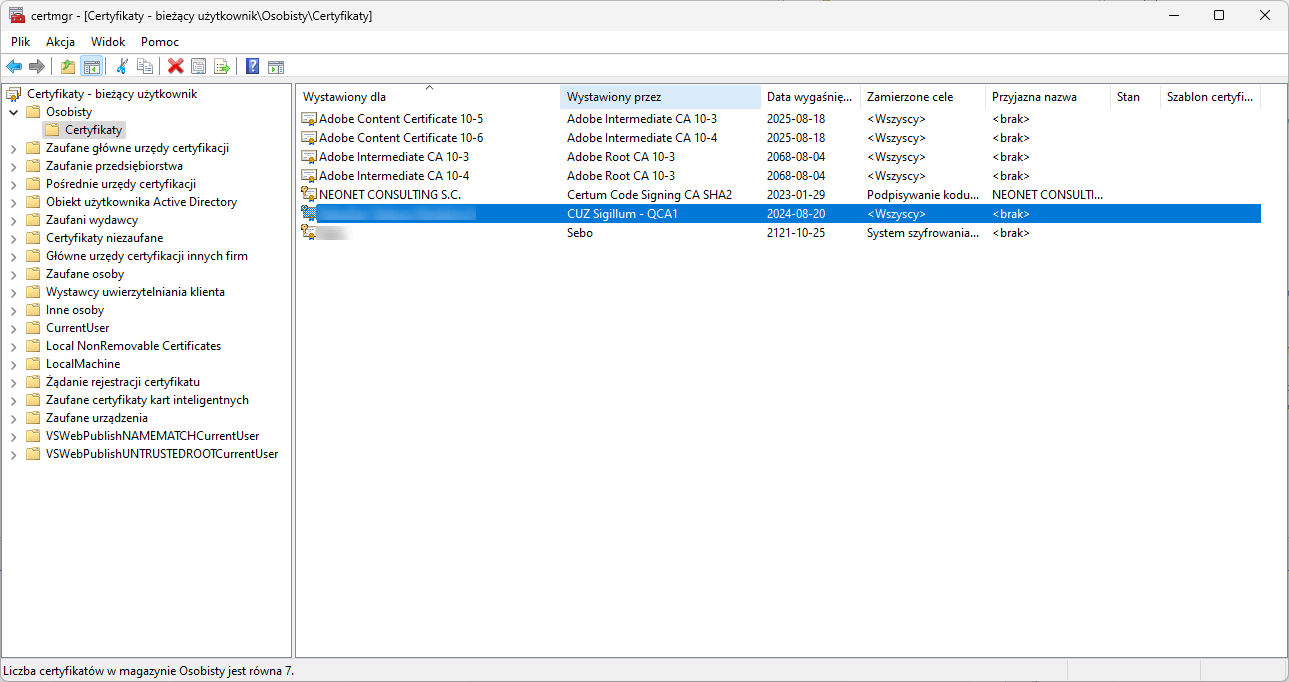Viewport: 1289px width, 682px height.
Task: Click the Cut scissors icon
Action: pyautogui.click(x=122, y=66)
